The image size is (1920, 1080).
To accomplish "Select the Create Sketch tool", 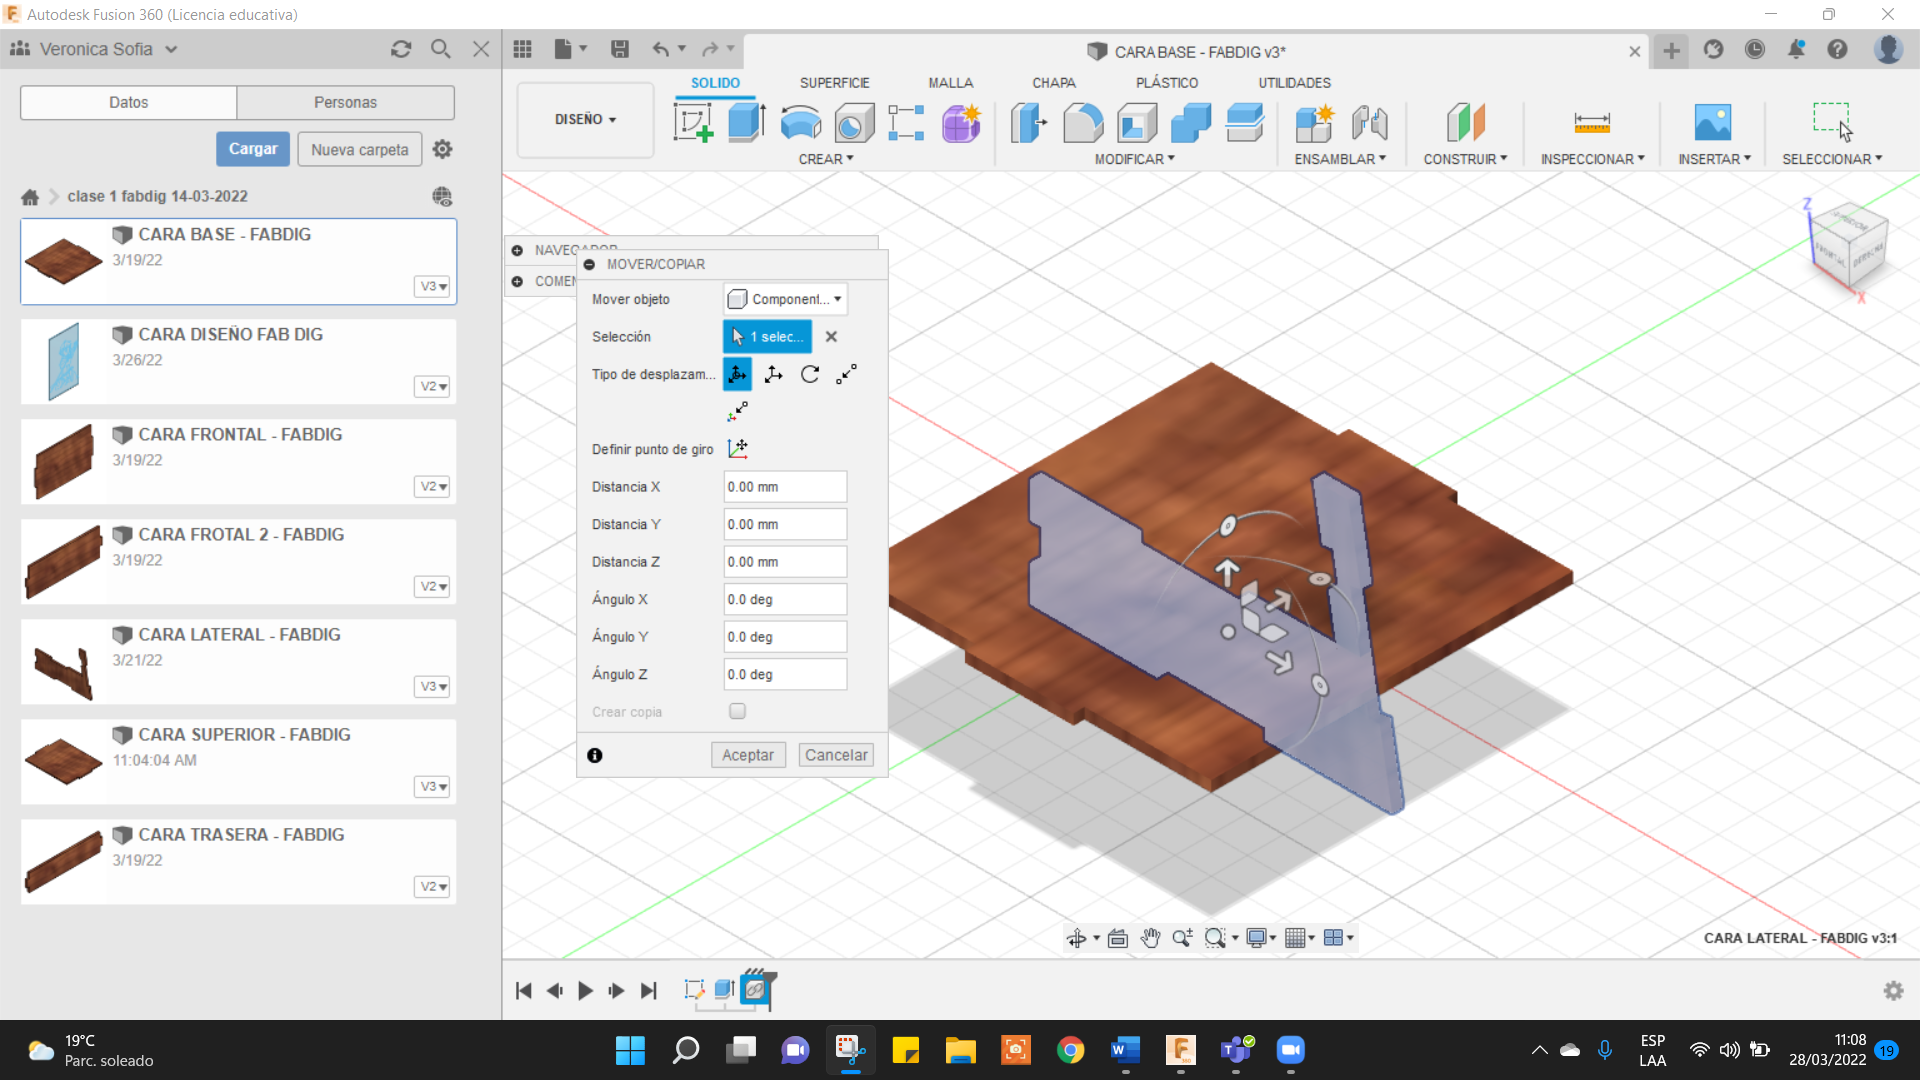I will (693, 123).
